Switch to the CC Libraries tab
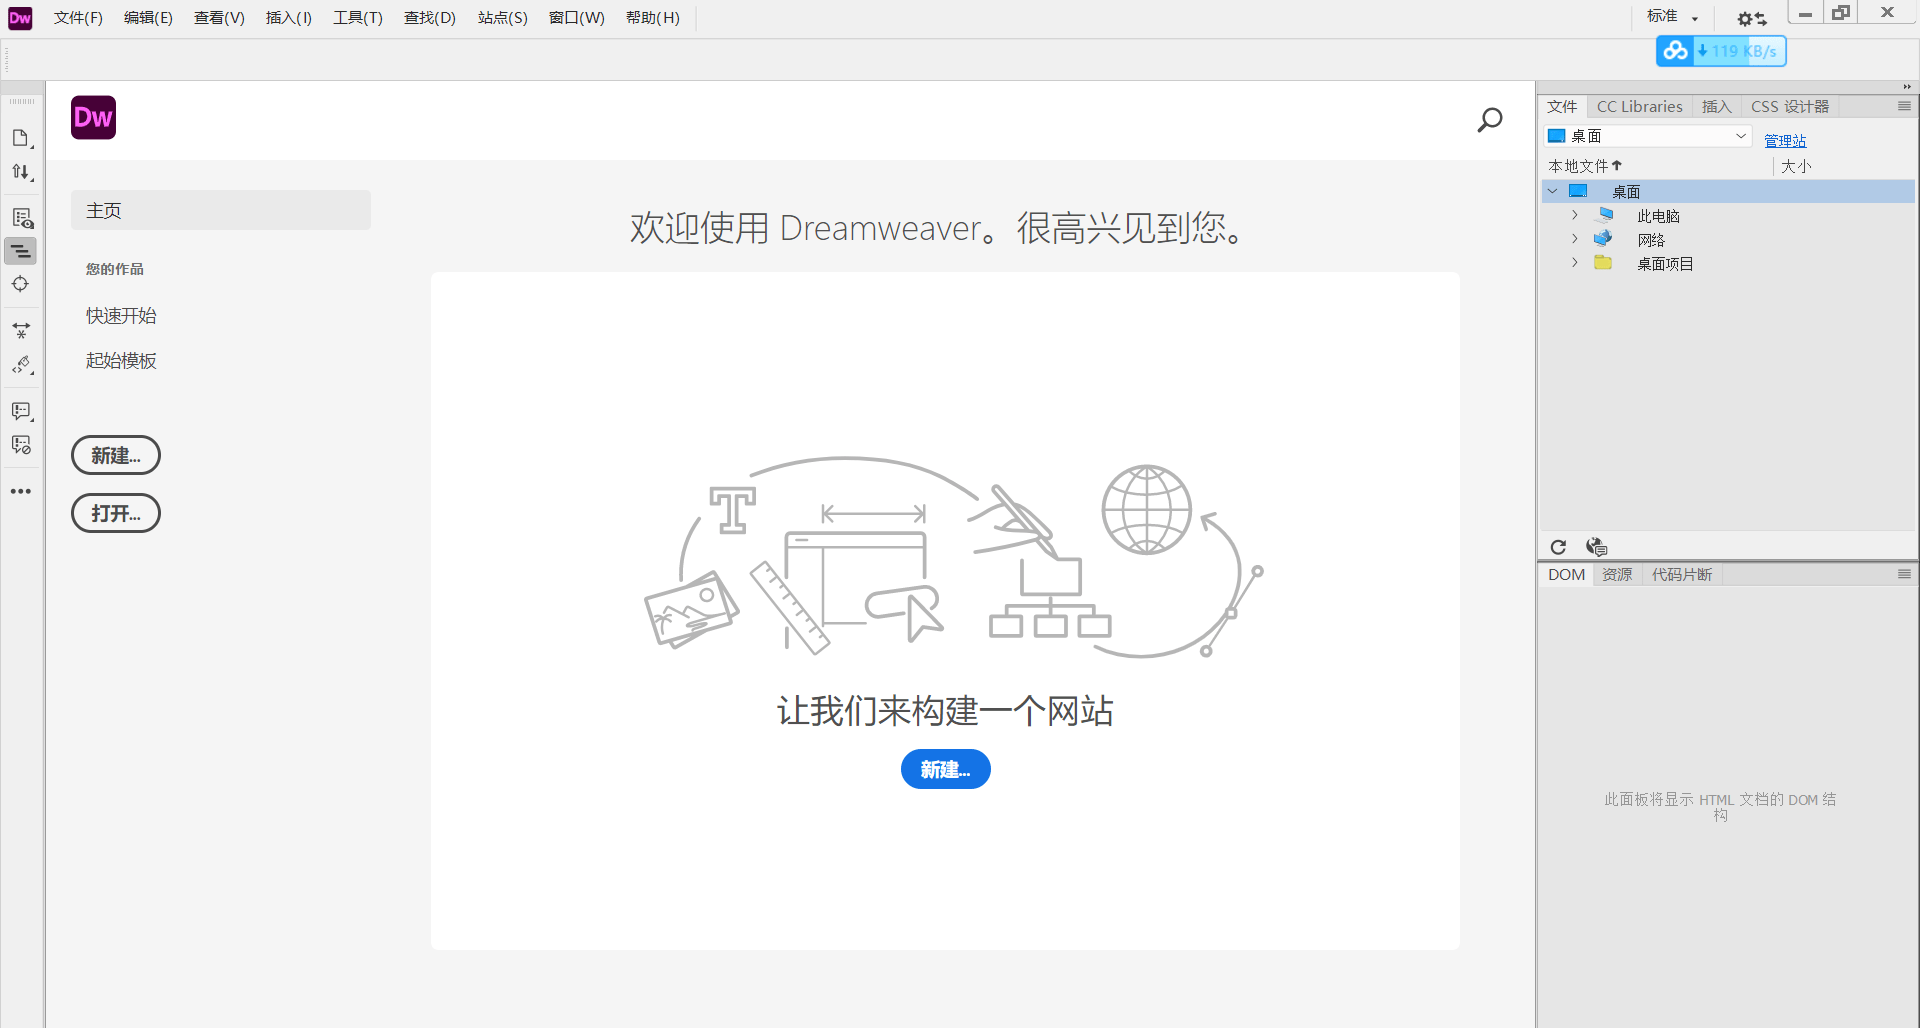 (x=1639, y=106)
